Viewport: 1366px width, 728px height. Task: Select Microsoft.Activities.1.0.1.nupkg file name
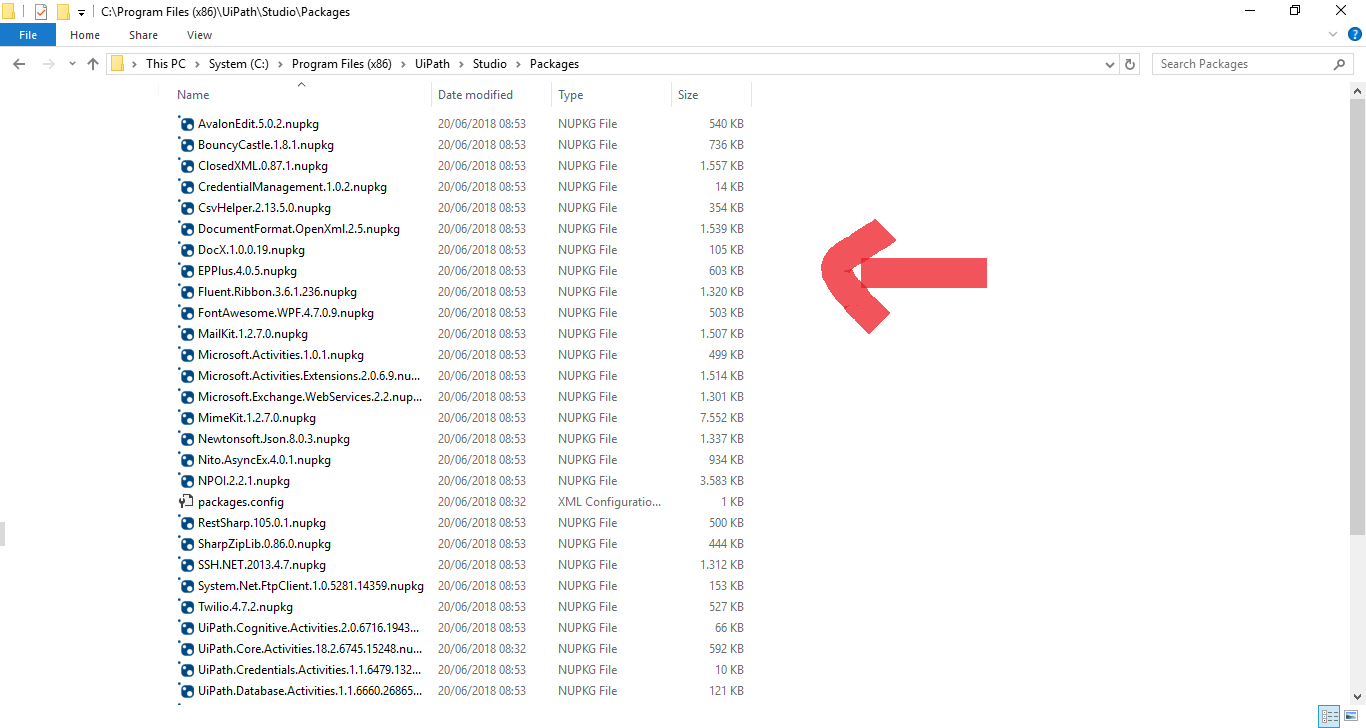pyautogui.click(x=281, y=355)
